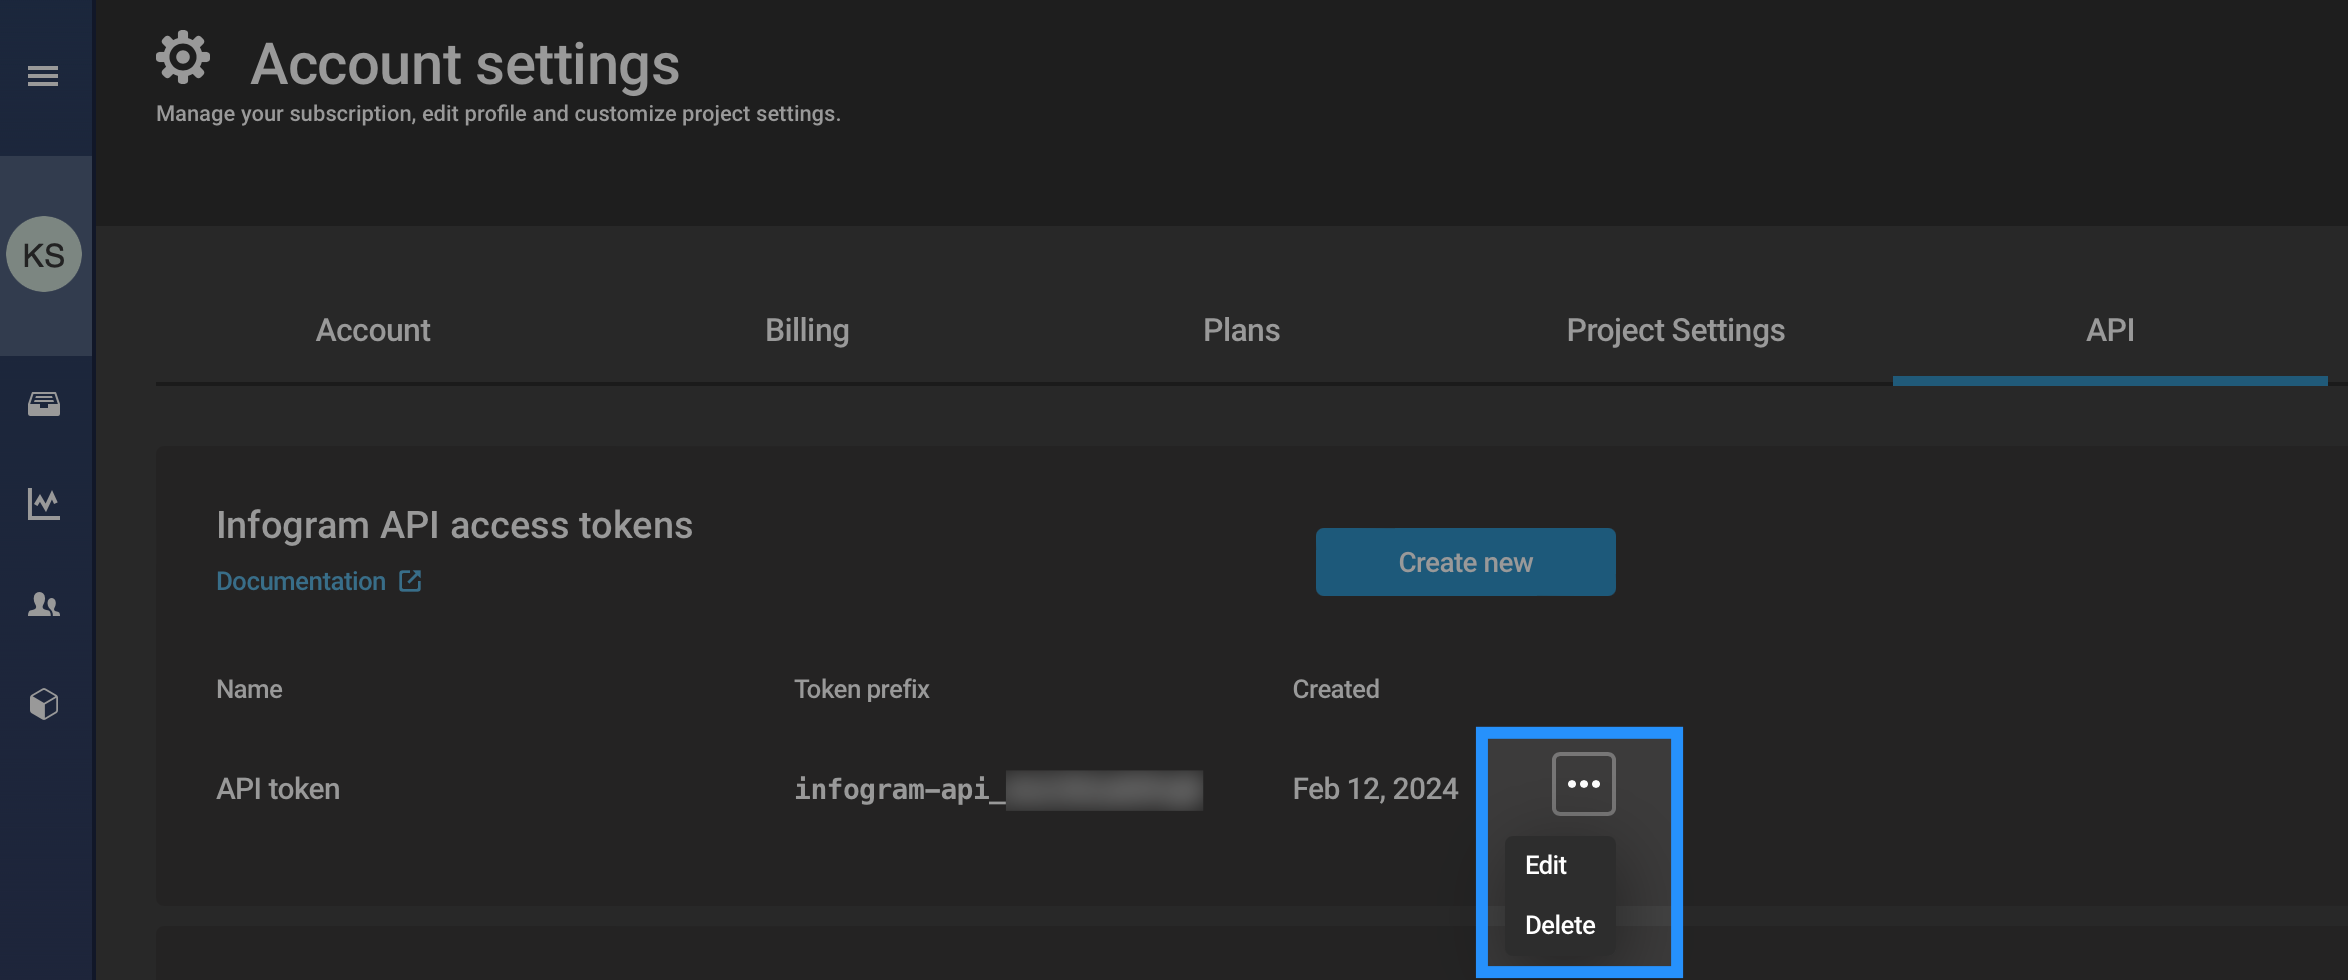Open the analytics chart icon in sidebar
2348x980 pixels.
pos(44,503)
